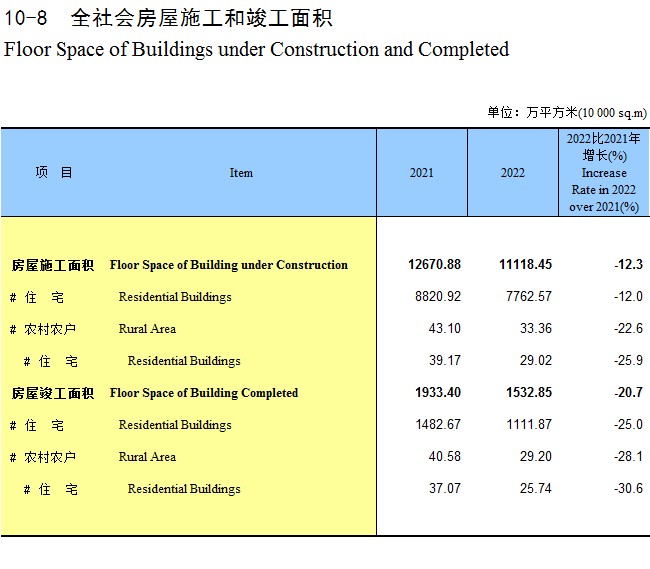
Task: Click the 2022 column header
Action: click(x=512, y=172)
